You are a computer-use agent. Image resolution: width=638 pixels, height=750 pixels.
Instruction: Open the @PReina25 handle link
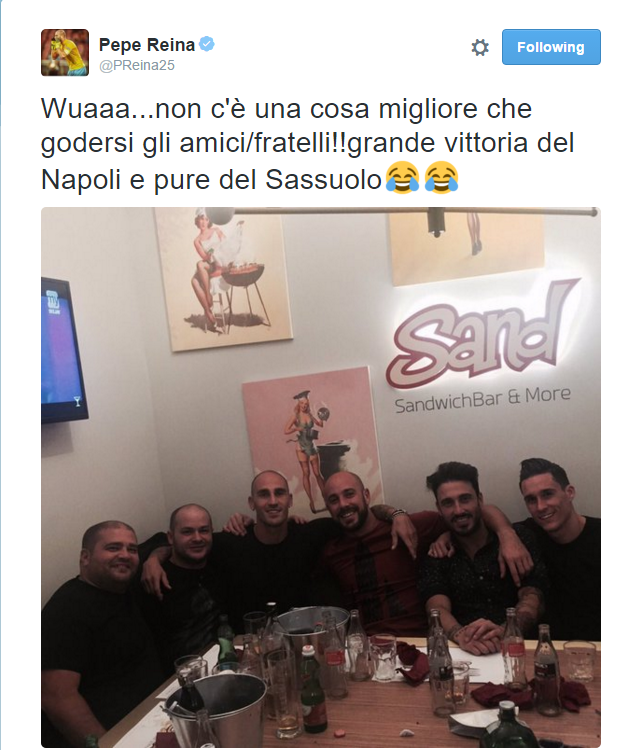(137, 66)
